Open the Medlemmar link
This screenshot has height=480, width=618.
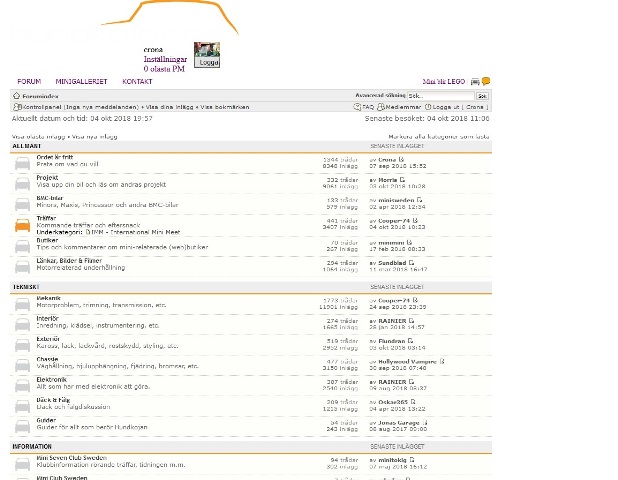(x=403, y=107)
